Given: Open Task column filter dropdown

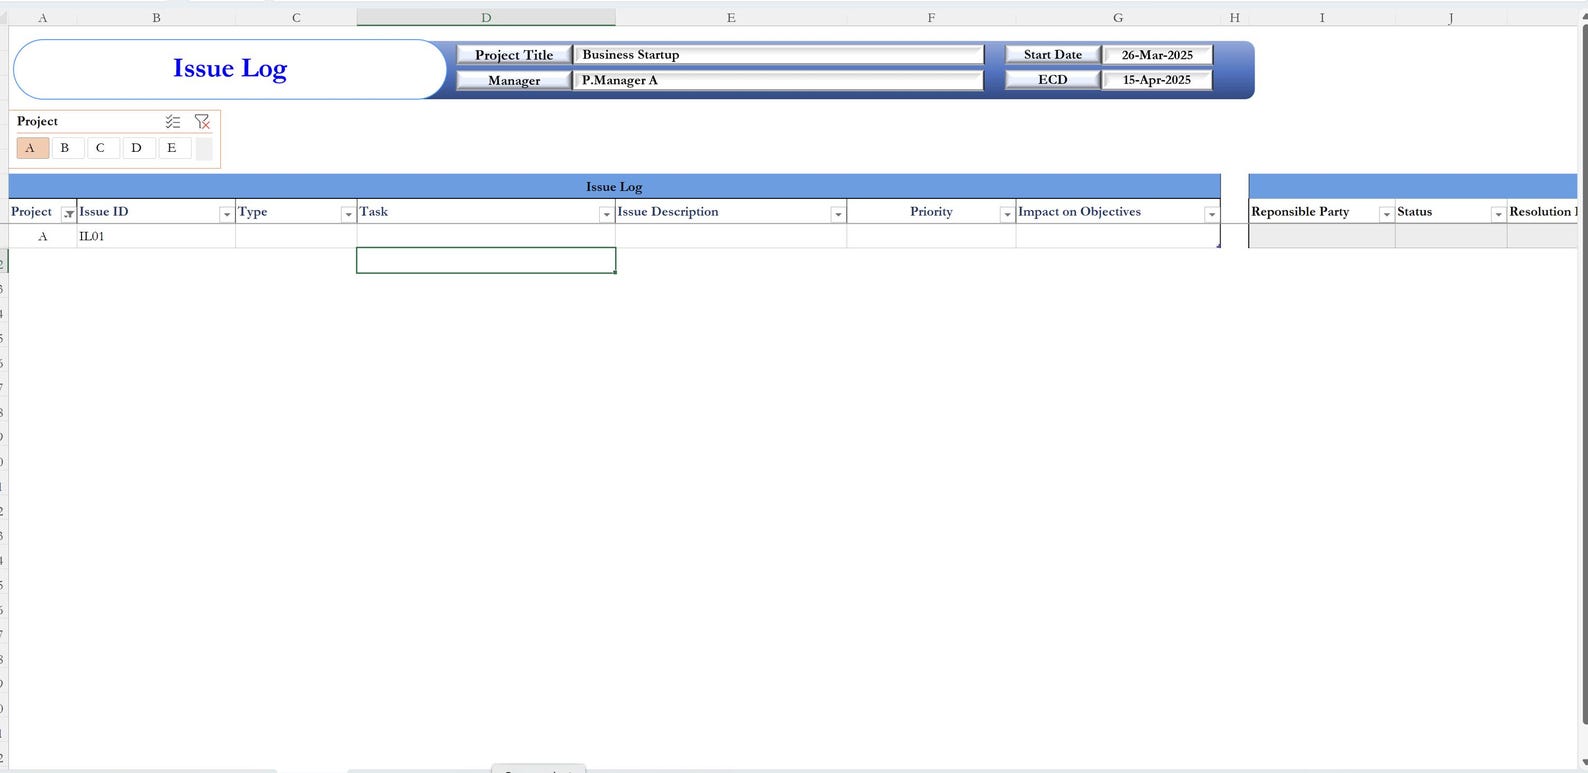Looking at the screenshot, I should coord(605,214).
